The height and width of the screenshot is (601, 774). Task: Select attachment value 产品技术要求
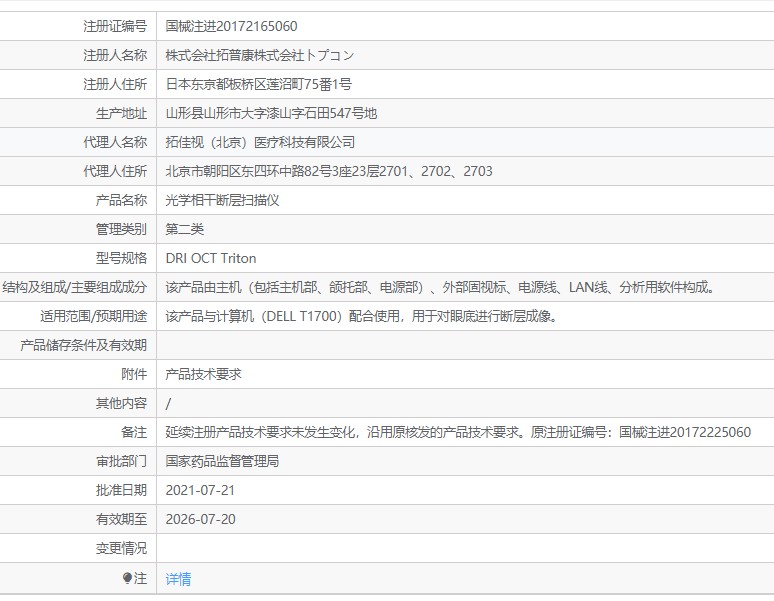(x=203, y=375)
